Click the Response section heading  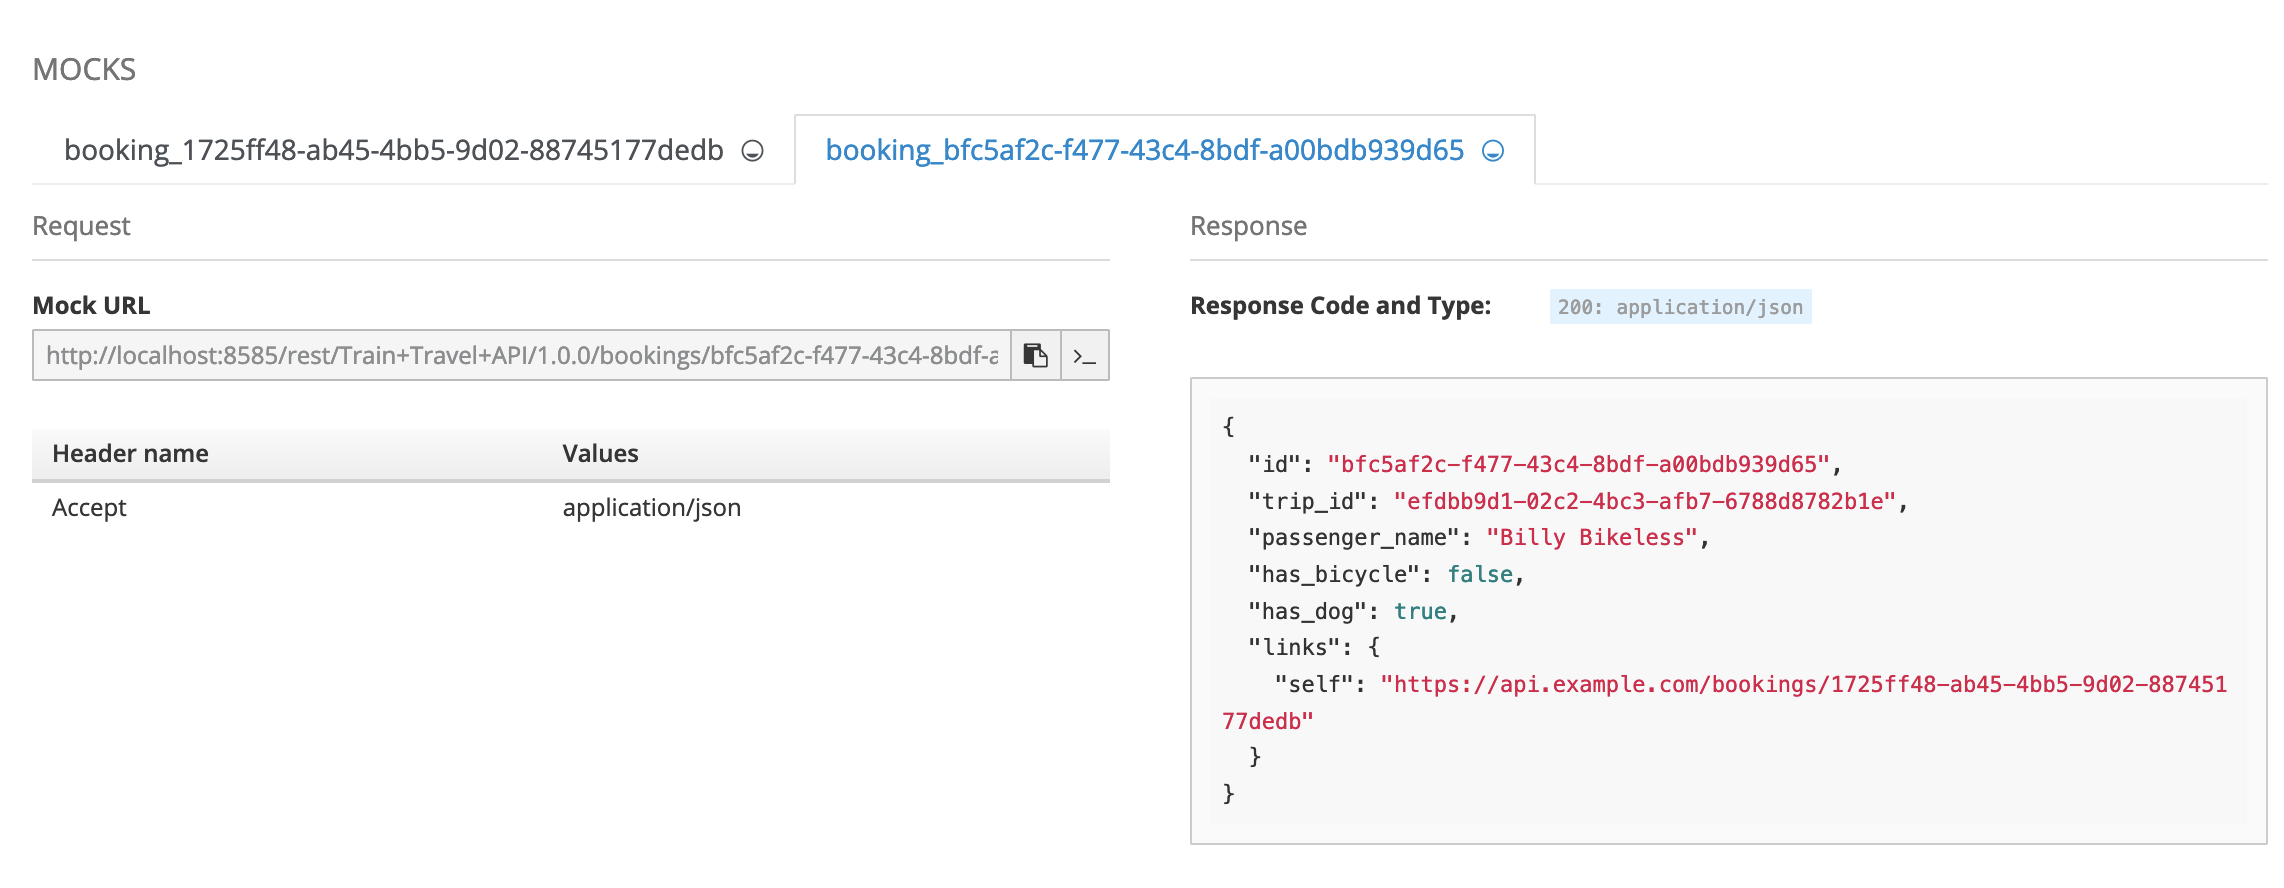click(x=1247, y=226)
